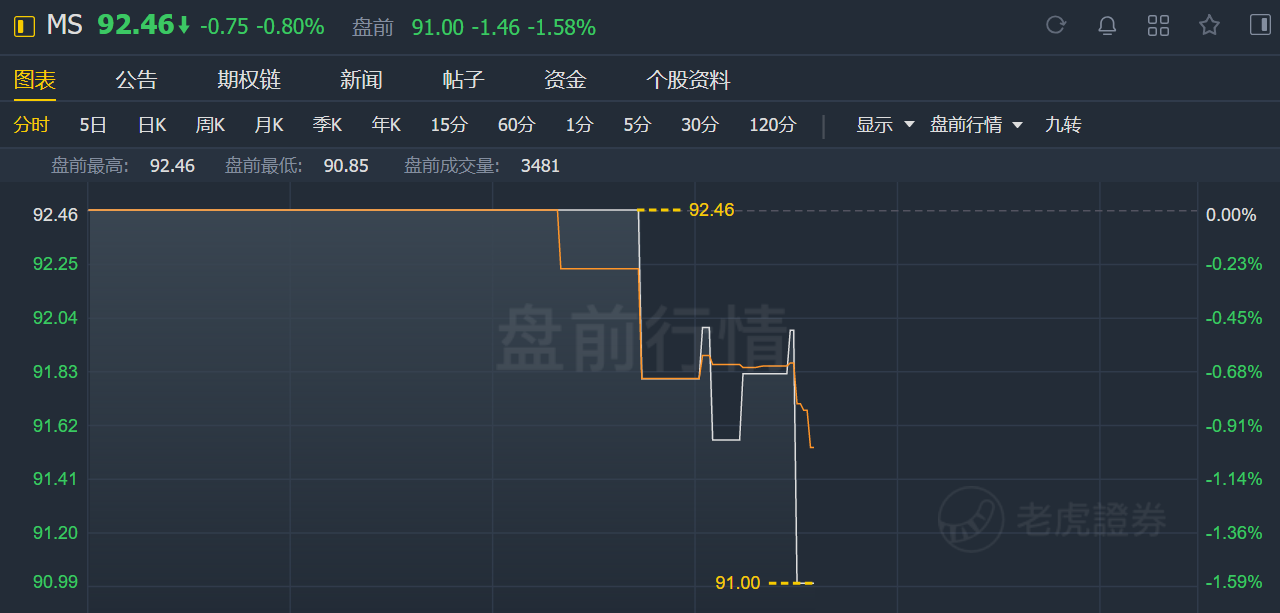Open the 期权链 tab
Viewport: 1280px width, 613px height.
249,80
